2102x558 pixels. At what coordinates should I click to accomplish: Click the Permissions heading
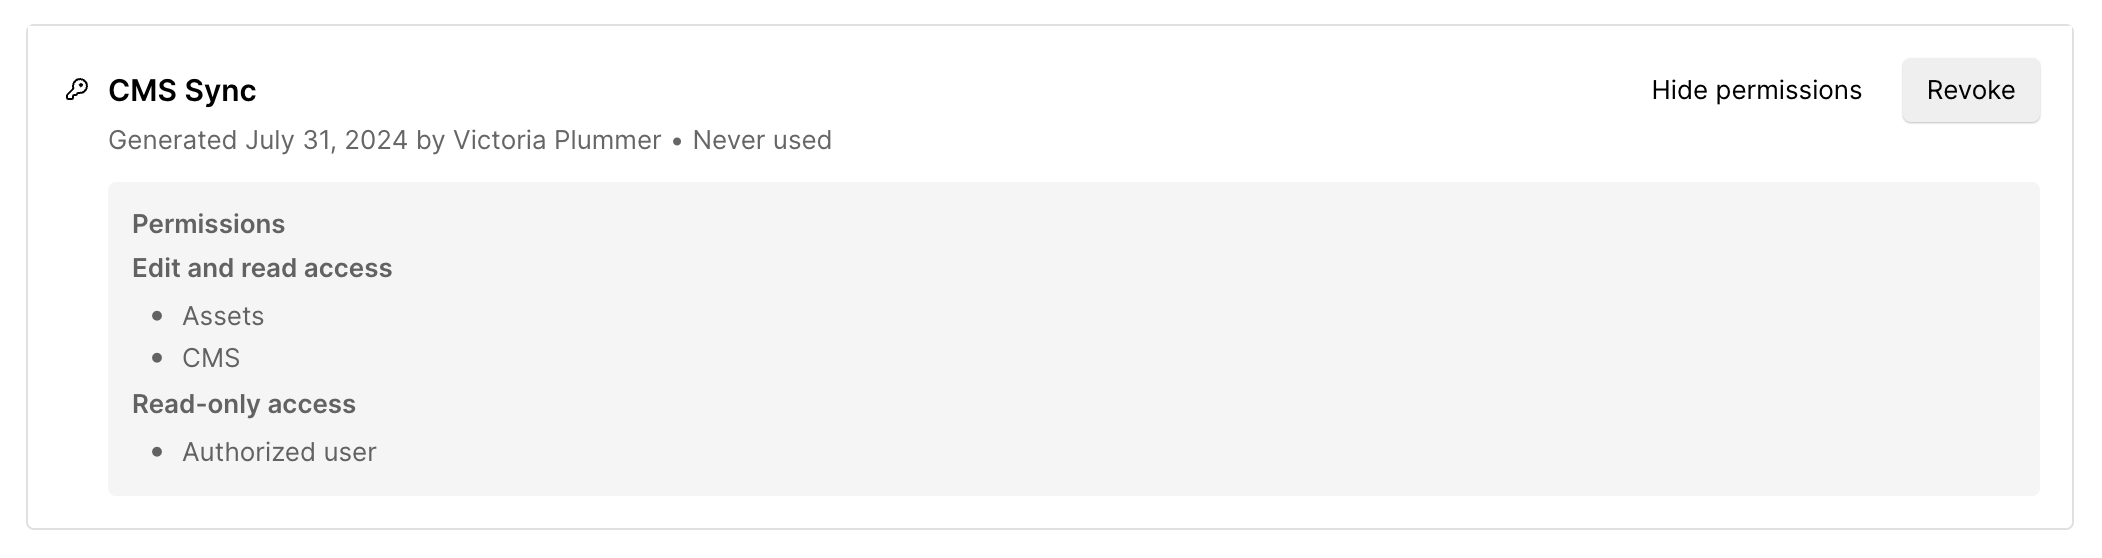pos(208,224)
